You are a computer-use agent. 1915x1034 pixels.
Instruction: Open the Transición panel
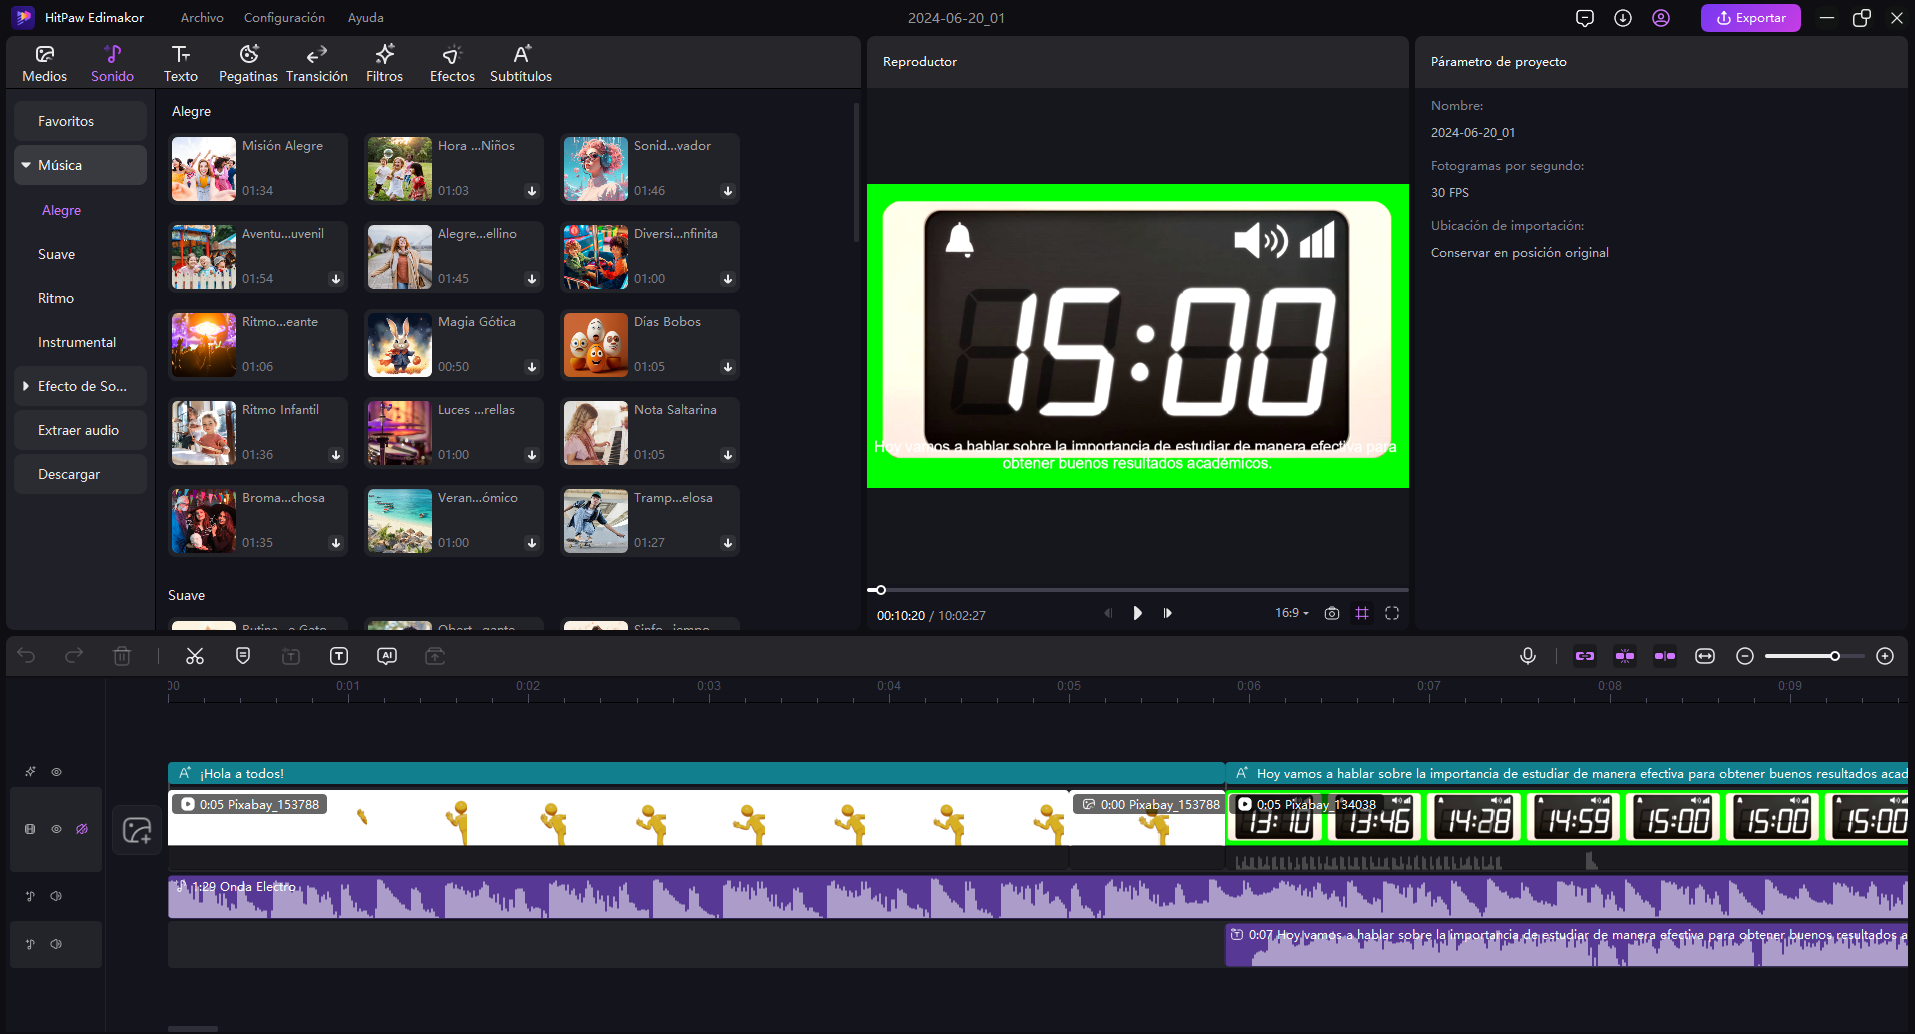tap(317, 61)
